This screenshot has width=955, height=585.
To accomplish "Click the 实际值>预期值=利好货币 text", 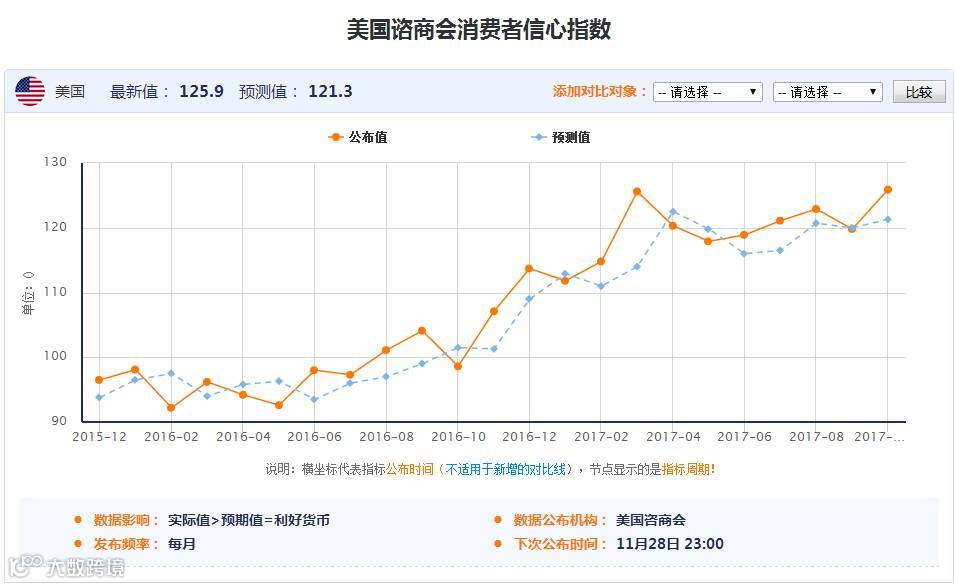I will point(248,520).
